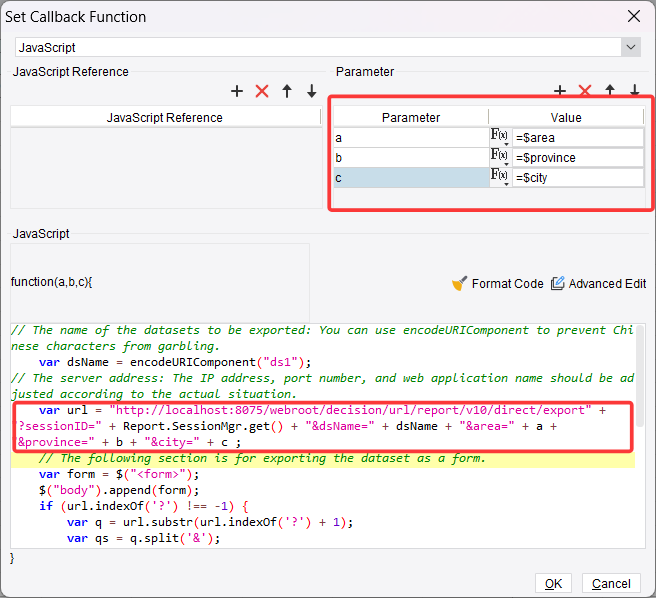Move the JavaScript Reference entry down
This screenshot has width=656, height=598.
[312, 91]
